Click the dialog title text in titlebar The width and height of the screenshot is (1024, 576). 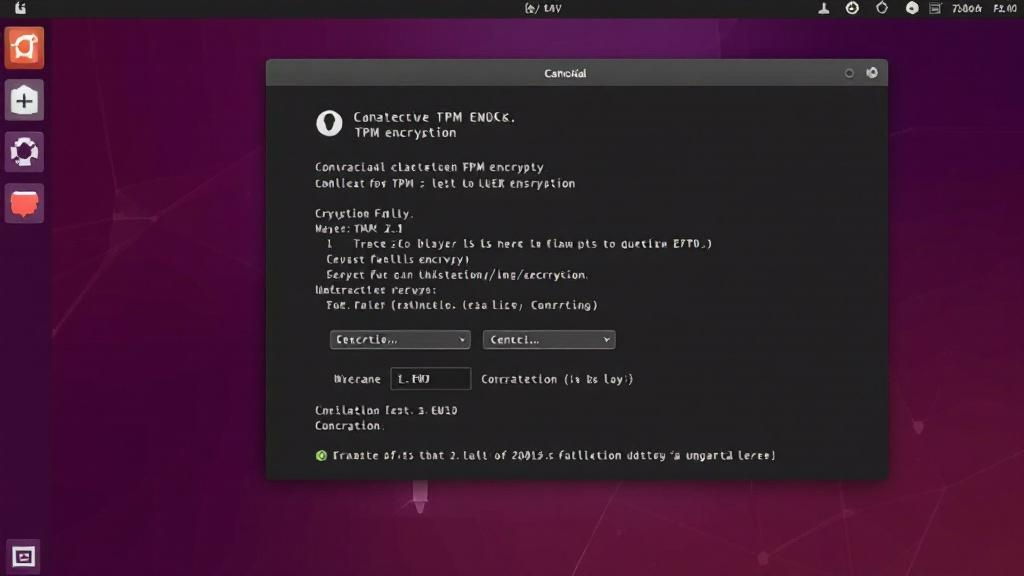point(566,73)
